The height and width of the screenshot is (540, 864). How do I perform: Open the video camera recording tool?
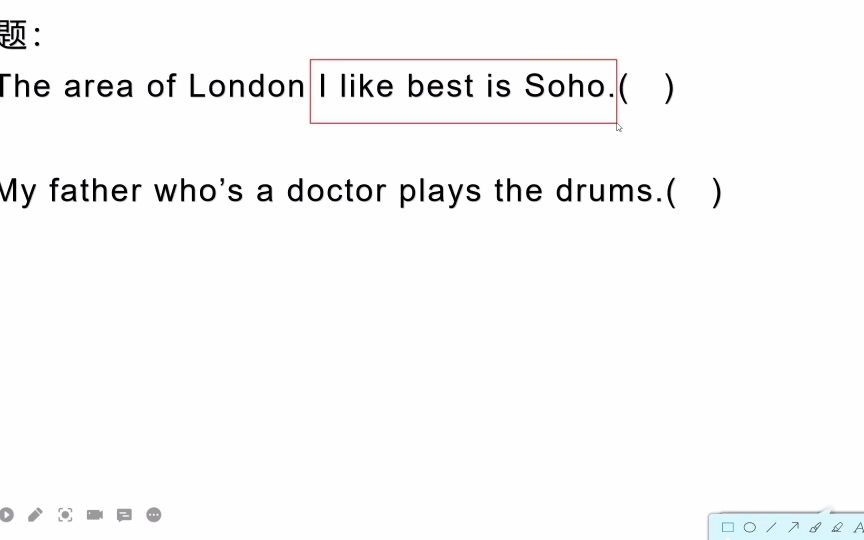coord(95,515)
